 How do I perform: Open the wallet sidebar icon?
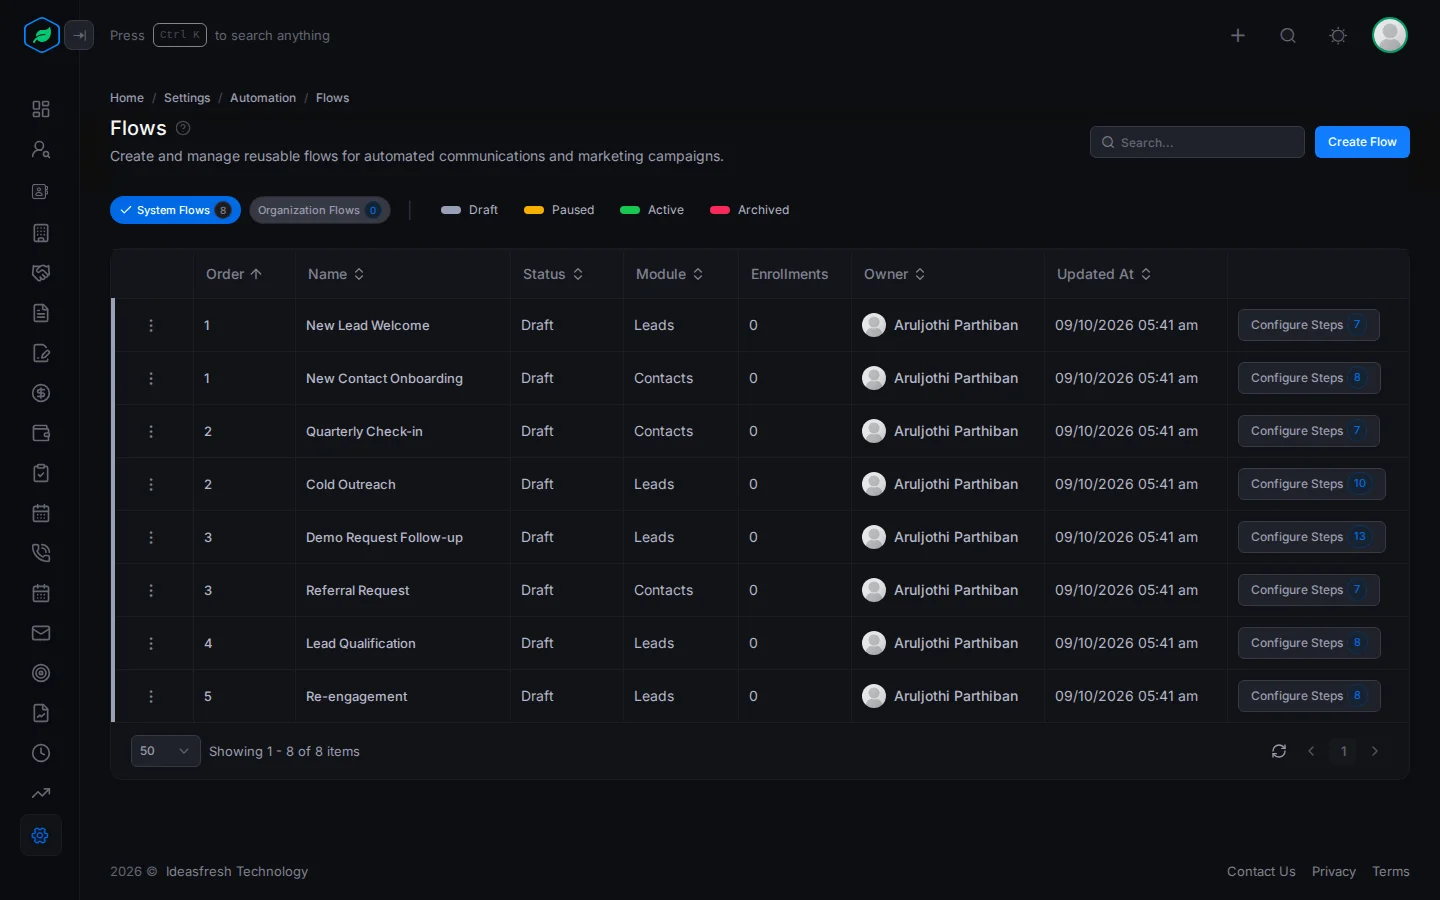[41, 433]
